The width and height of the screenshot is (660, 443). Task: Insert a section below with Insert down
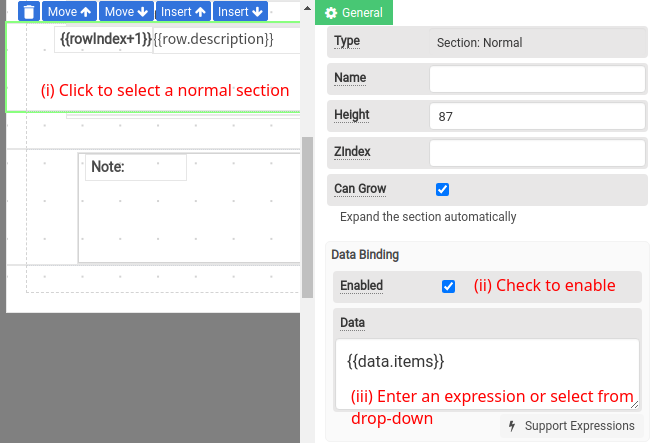click(240, 11)
